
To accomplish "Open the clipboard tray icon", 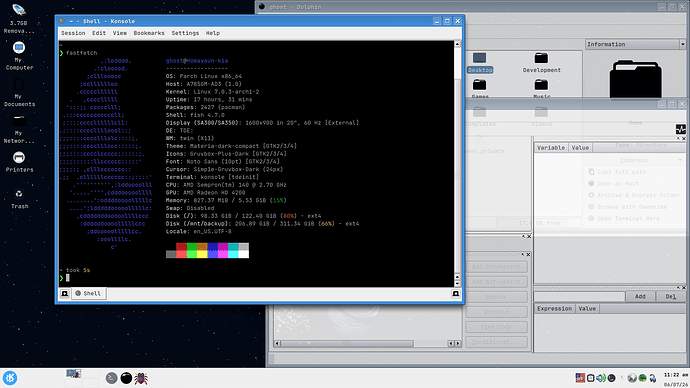I will click(591, 378).
